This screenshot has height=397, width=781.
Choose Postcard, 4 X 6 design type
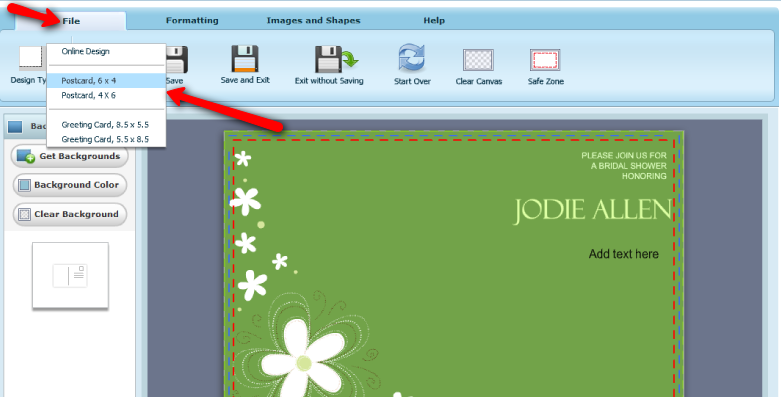point(106,95)
